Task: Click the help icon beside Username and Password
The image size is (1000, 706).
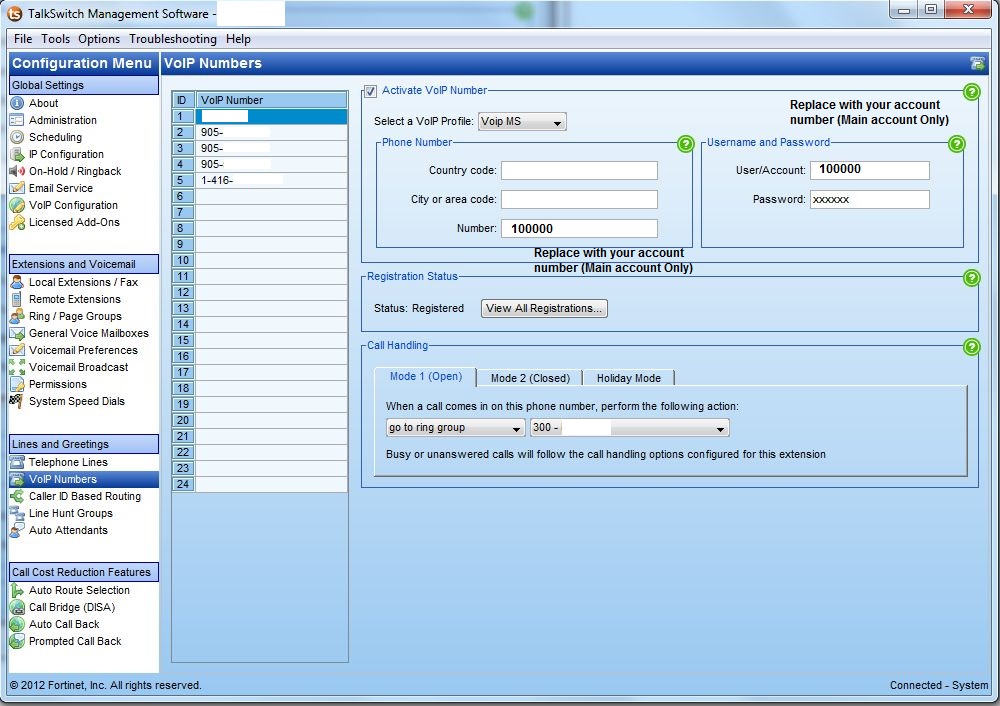Action: click(956, 144)
